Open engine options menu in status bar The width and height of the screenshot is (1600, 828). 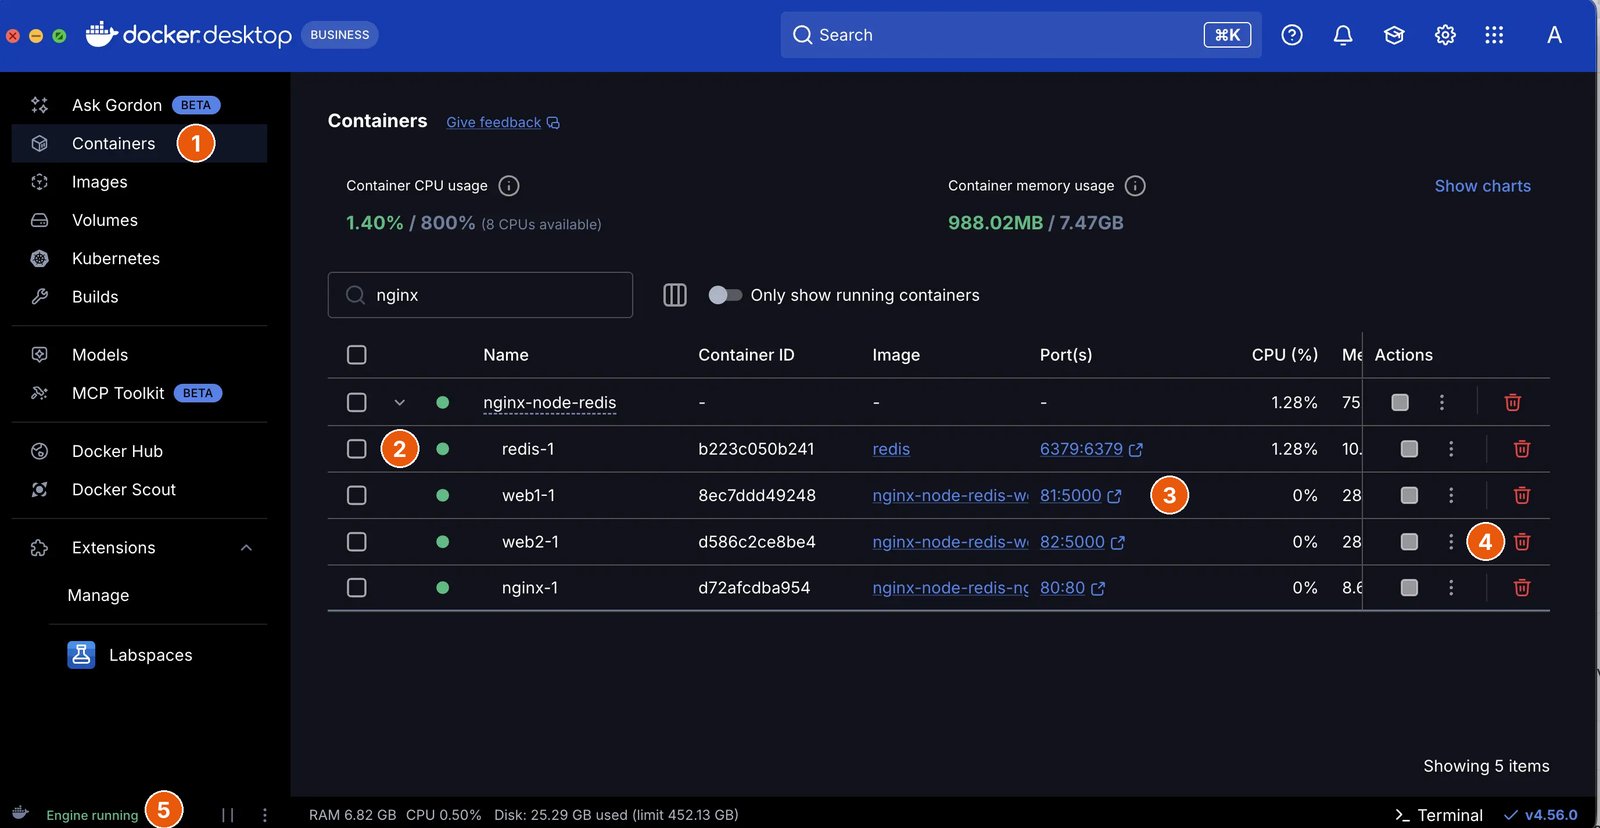265,815
